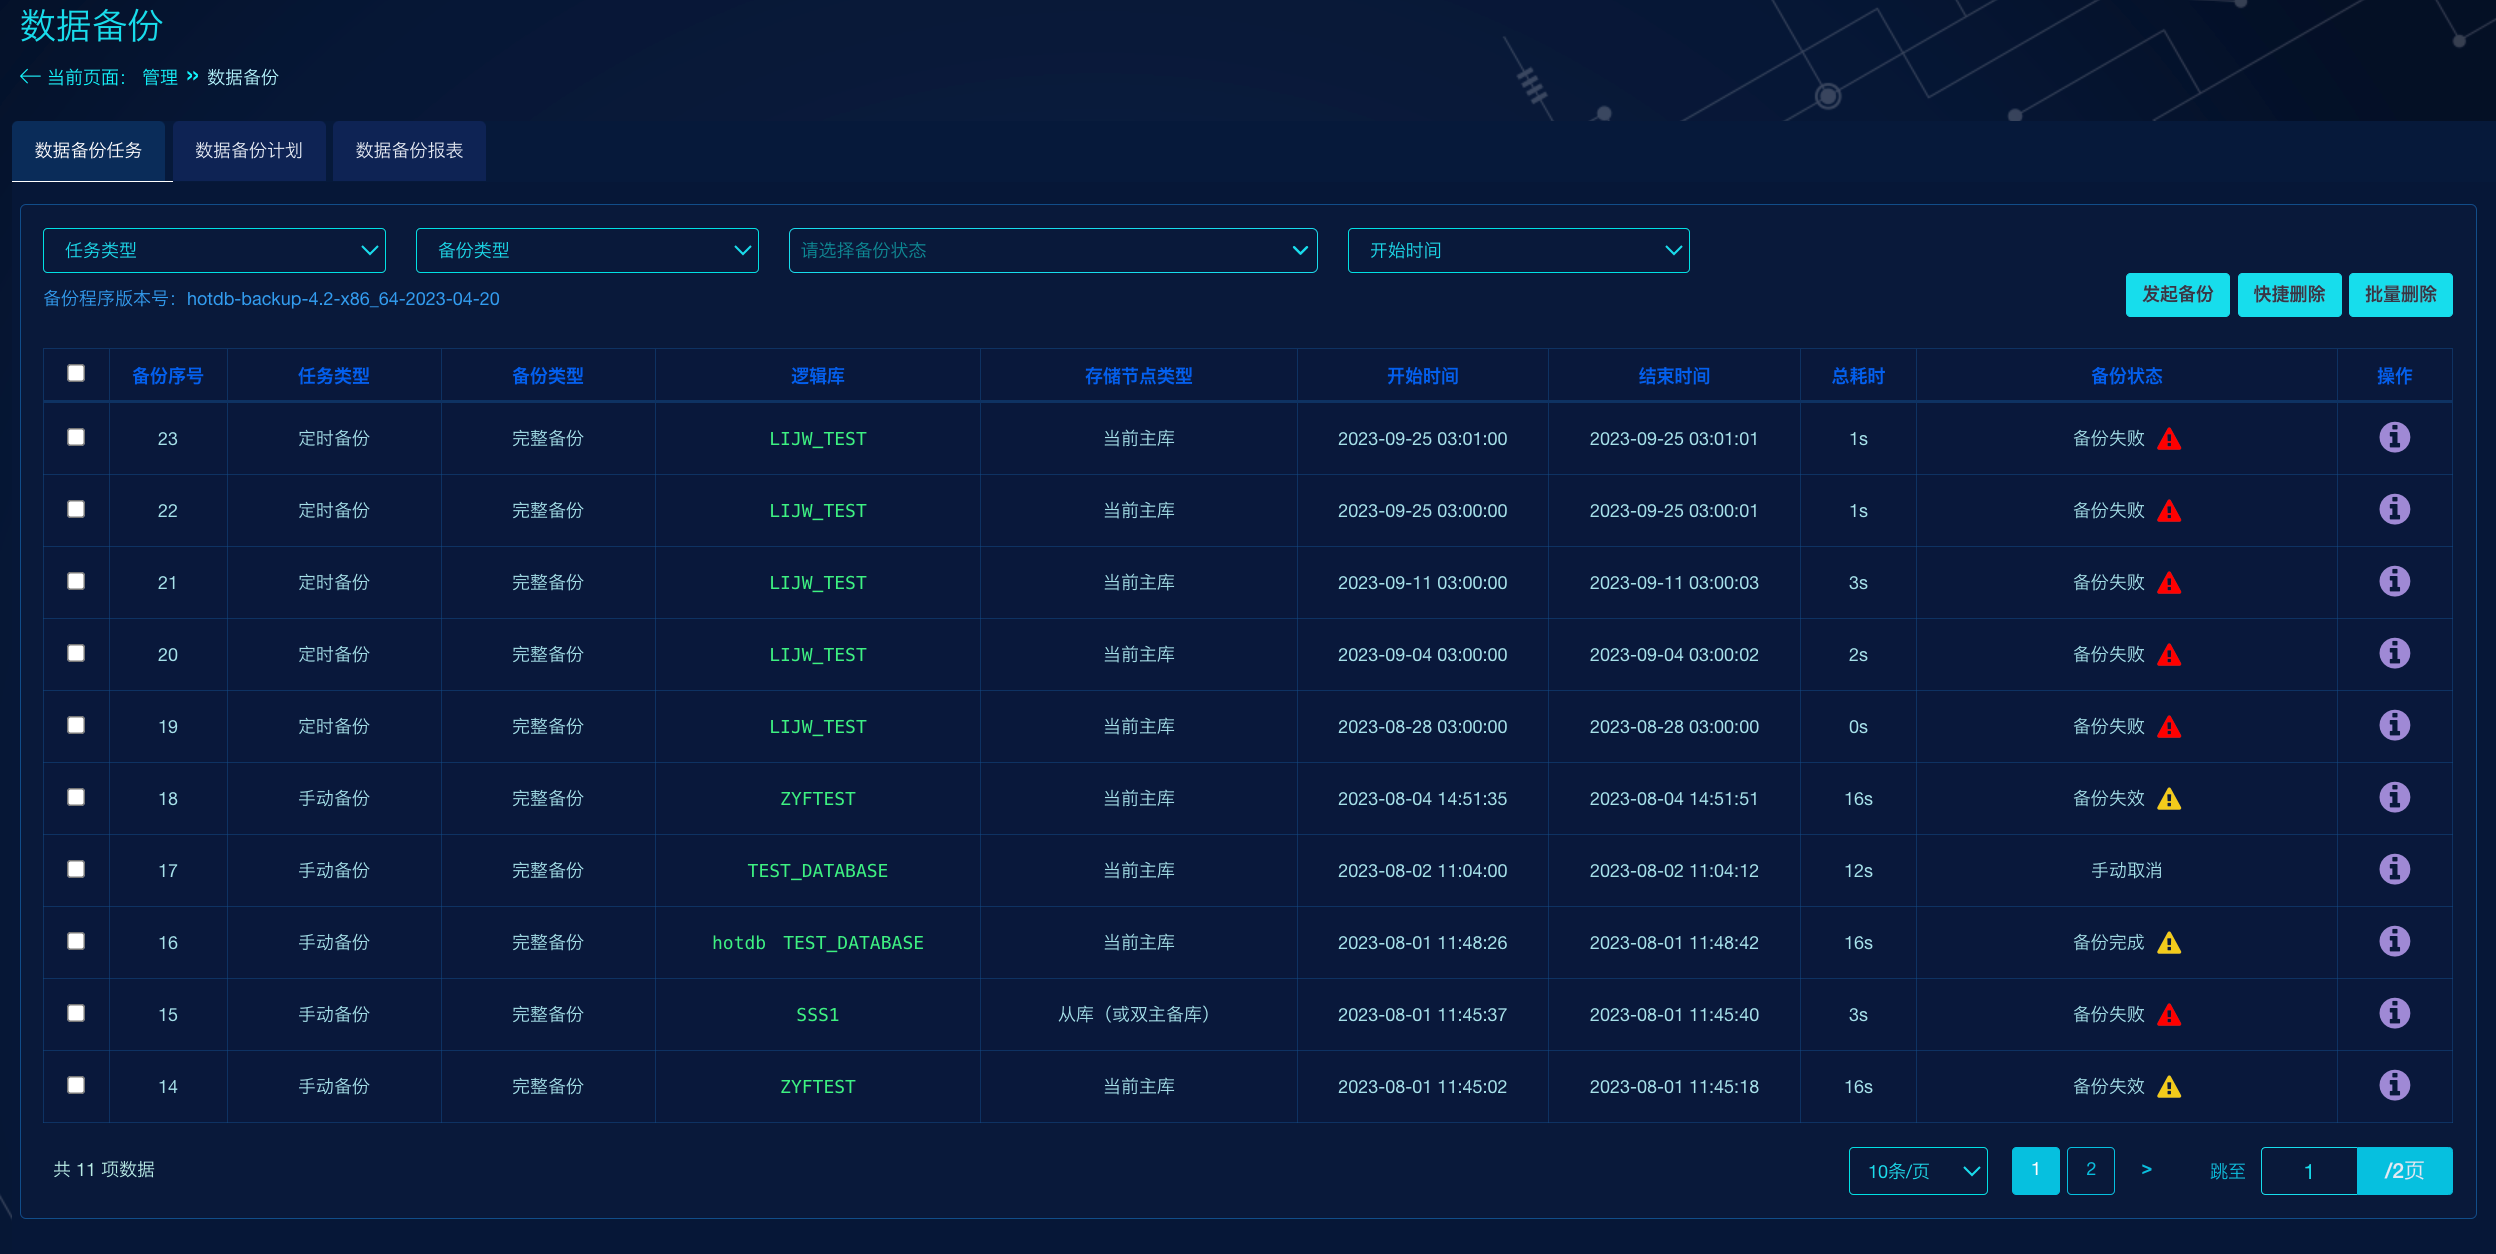
Task: Click back arrow beside current page breadcrumb
Action: click(29, 77)
